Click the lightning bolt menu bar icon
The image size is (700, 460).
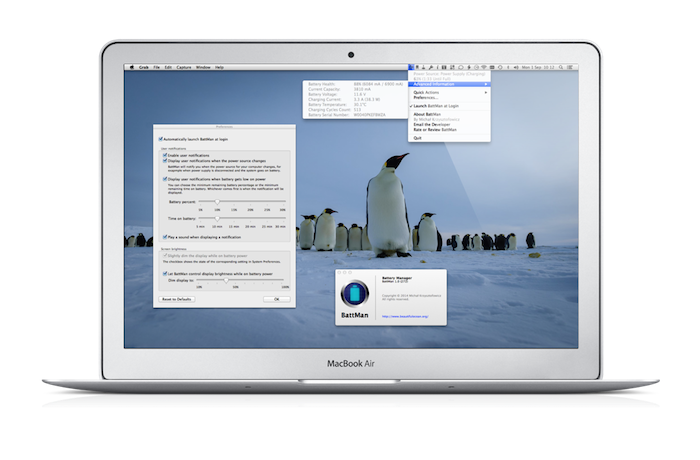[470, 67]
